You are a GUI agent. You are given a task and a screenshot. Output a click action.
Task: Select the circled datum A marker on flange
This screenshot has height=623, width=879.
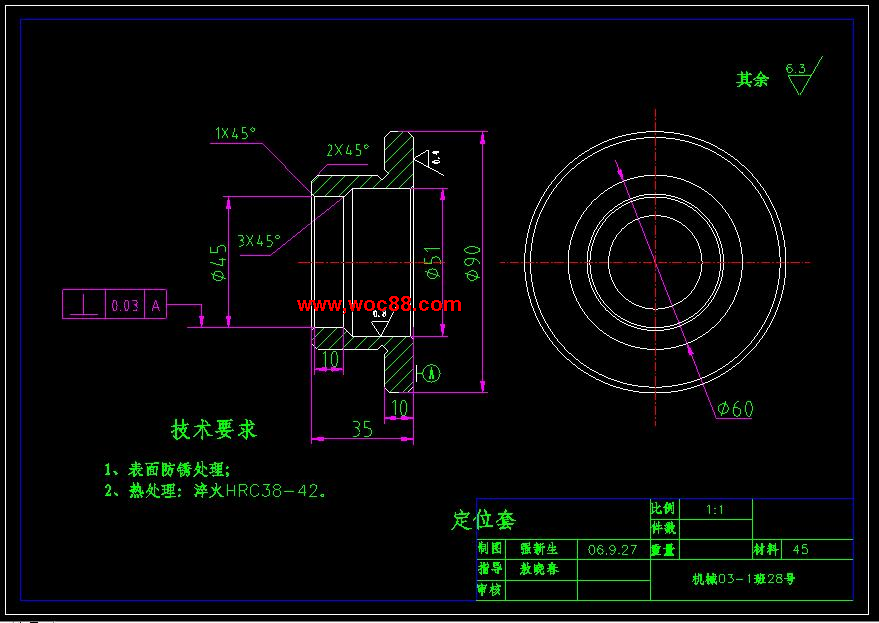pyautogui.click(x=432, y=373)
